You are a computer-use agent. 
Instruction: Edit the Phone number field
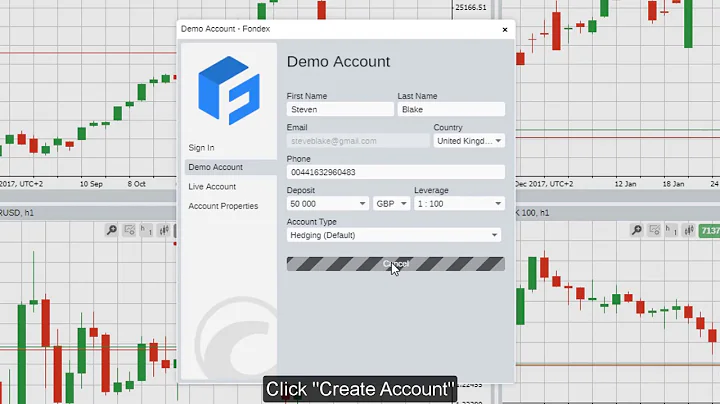point(396,172)
